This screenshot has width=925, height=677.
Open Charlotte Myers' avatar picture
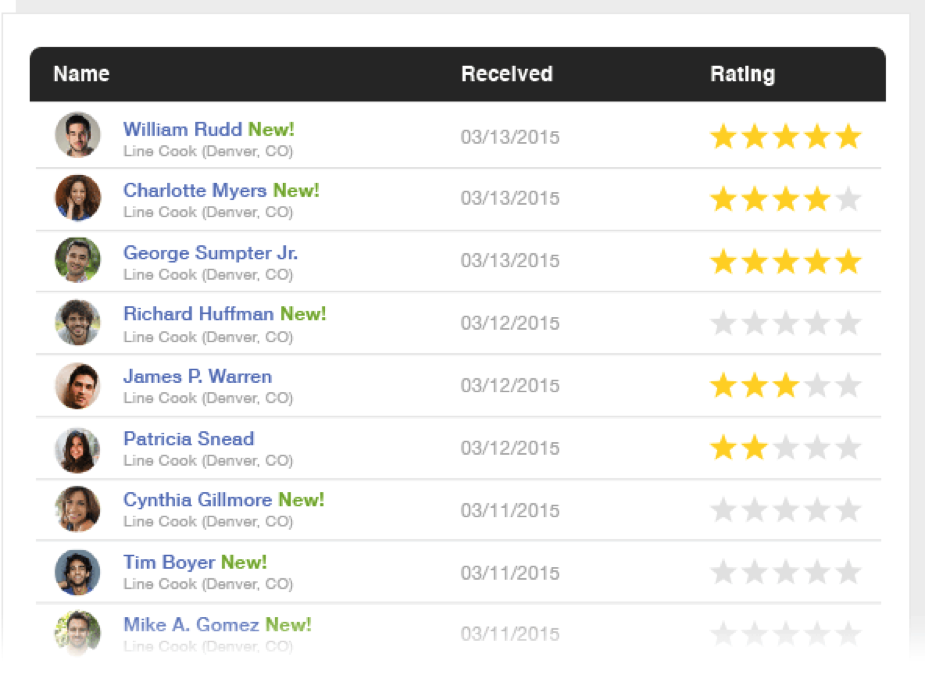pos(77,197)
